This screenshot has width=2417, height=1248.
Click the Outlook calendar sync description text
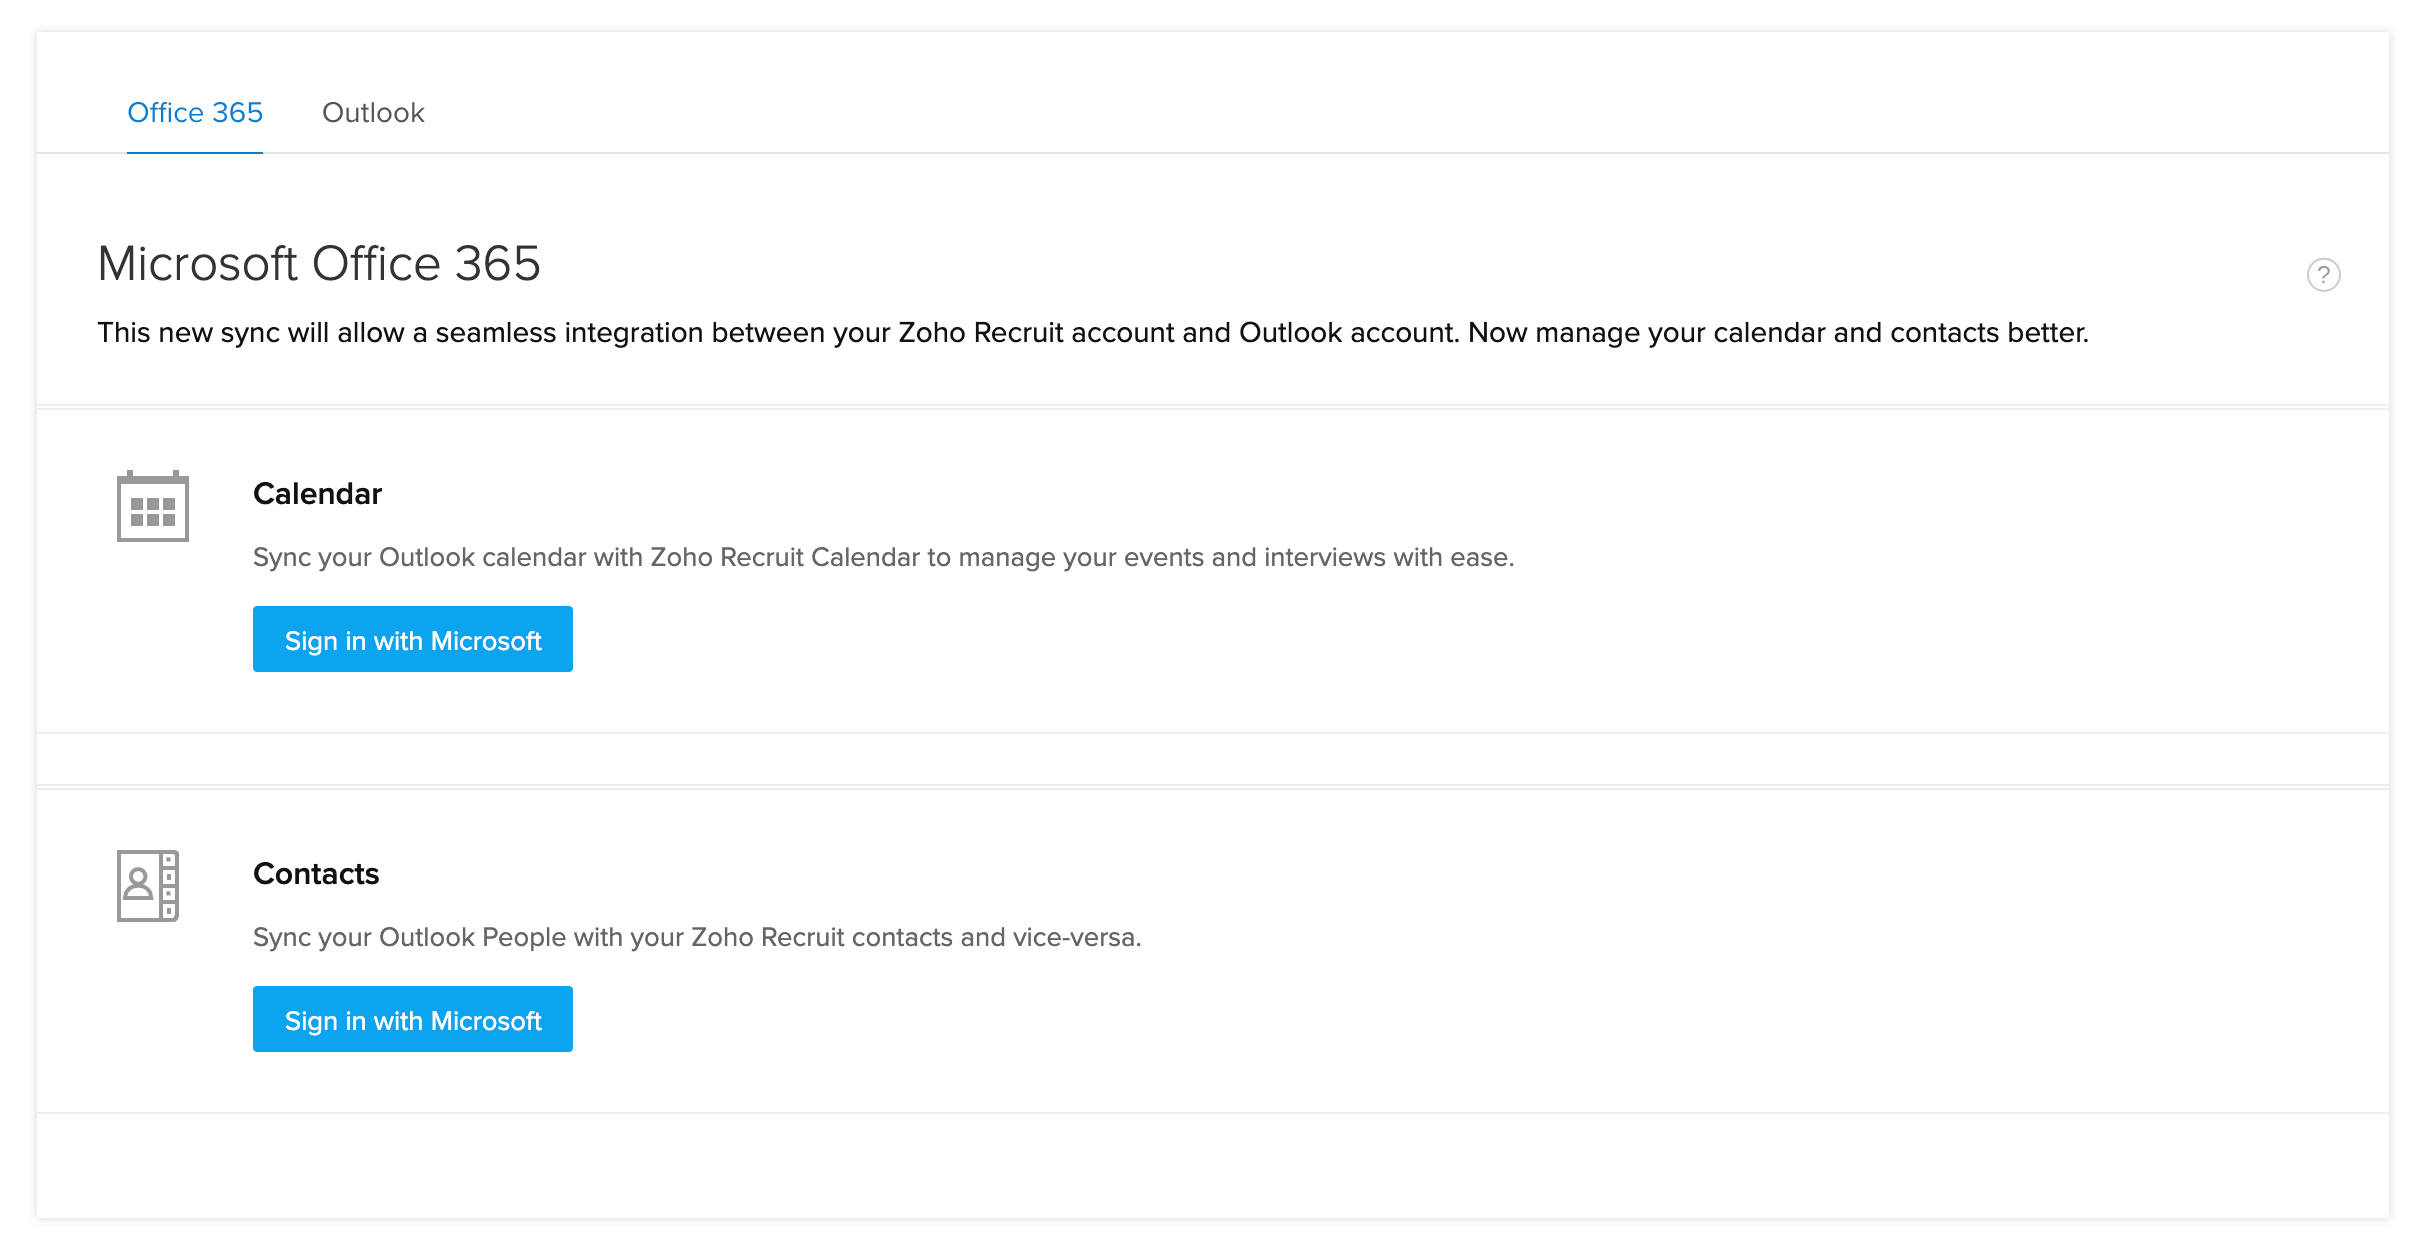click(883, 557)
